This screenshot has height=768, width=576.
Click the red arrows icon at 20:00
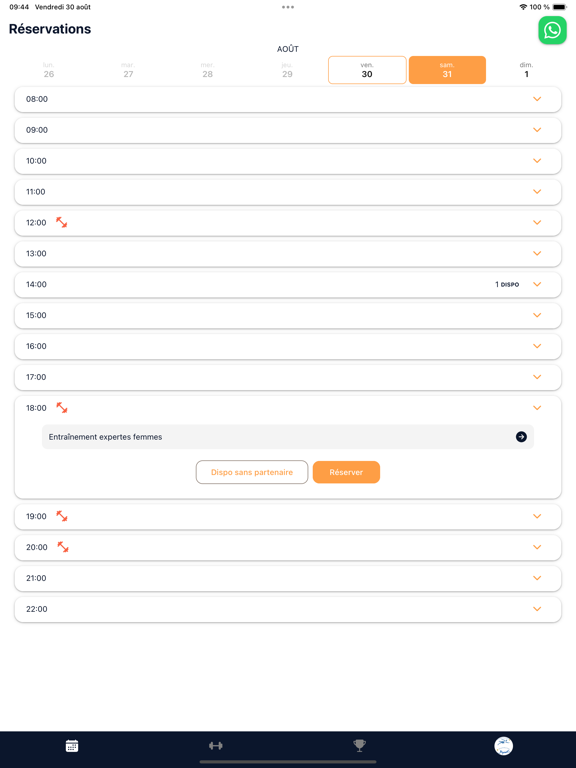coord(63,547)
